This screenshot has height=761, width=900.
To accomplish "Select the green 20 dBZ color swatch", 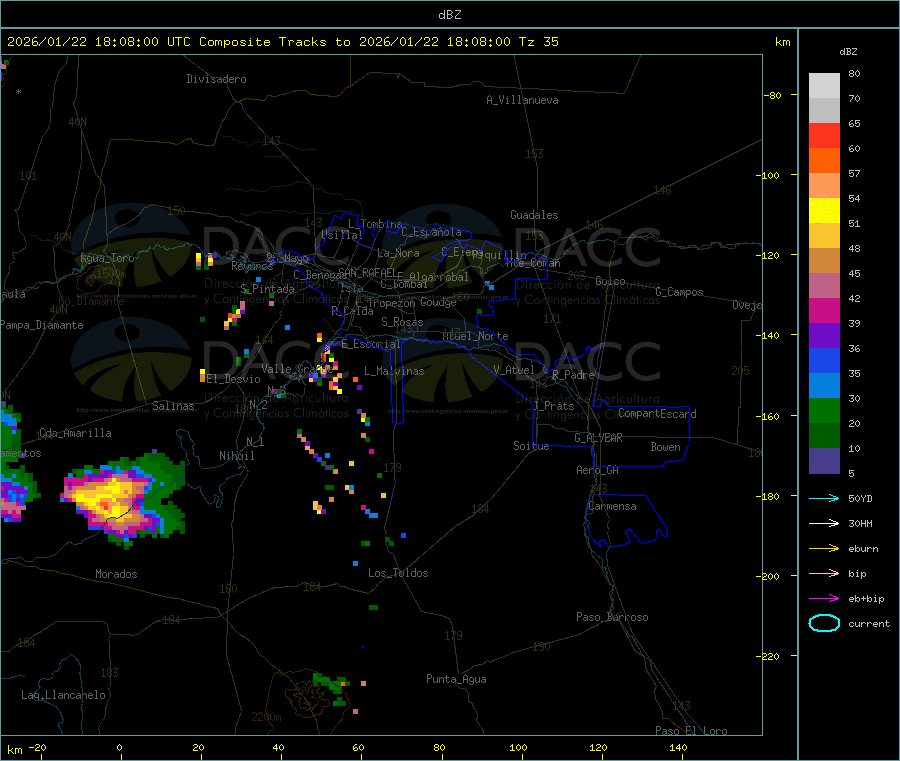I will pos(824,410).
